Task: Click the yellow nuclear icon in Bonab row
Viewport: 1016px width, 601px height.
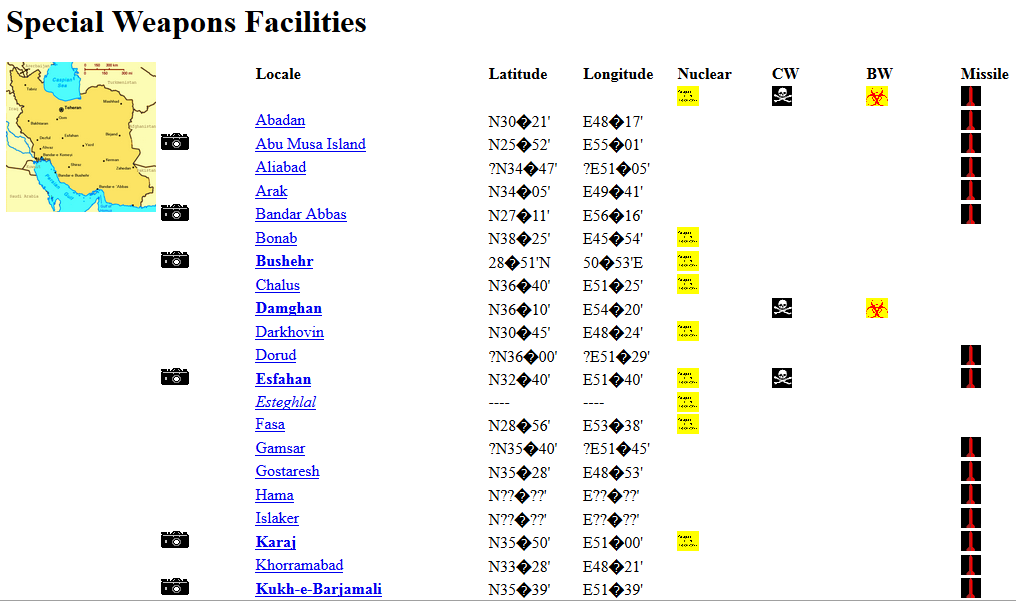Action: (x=688, y=238)
